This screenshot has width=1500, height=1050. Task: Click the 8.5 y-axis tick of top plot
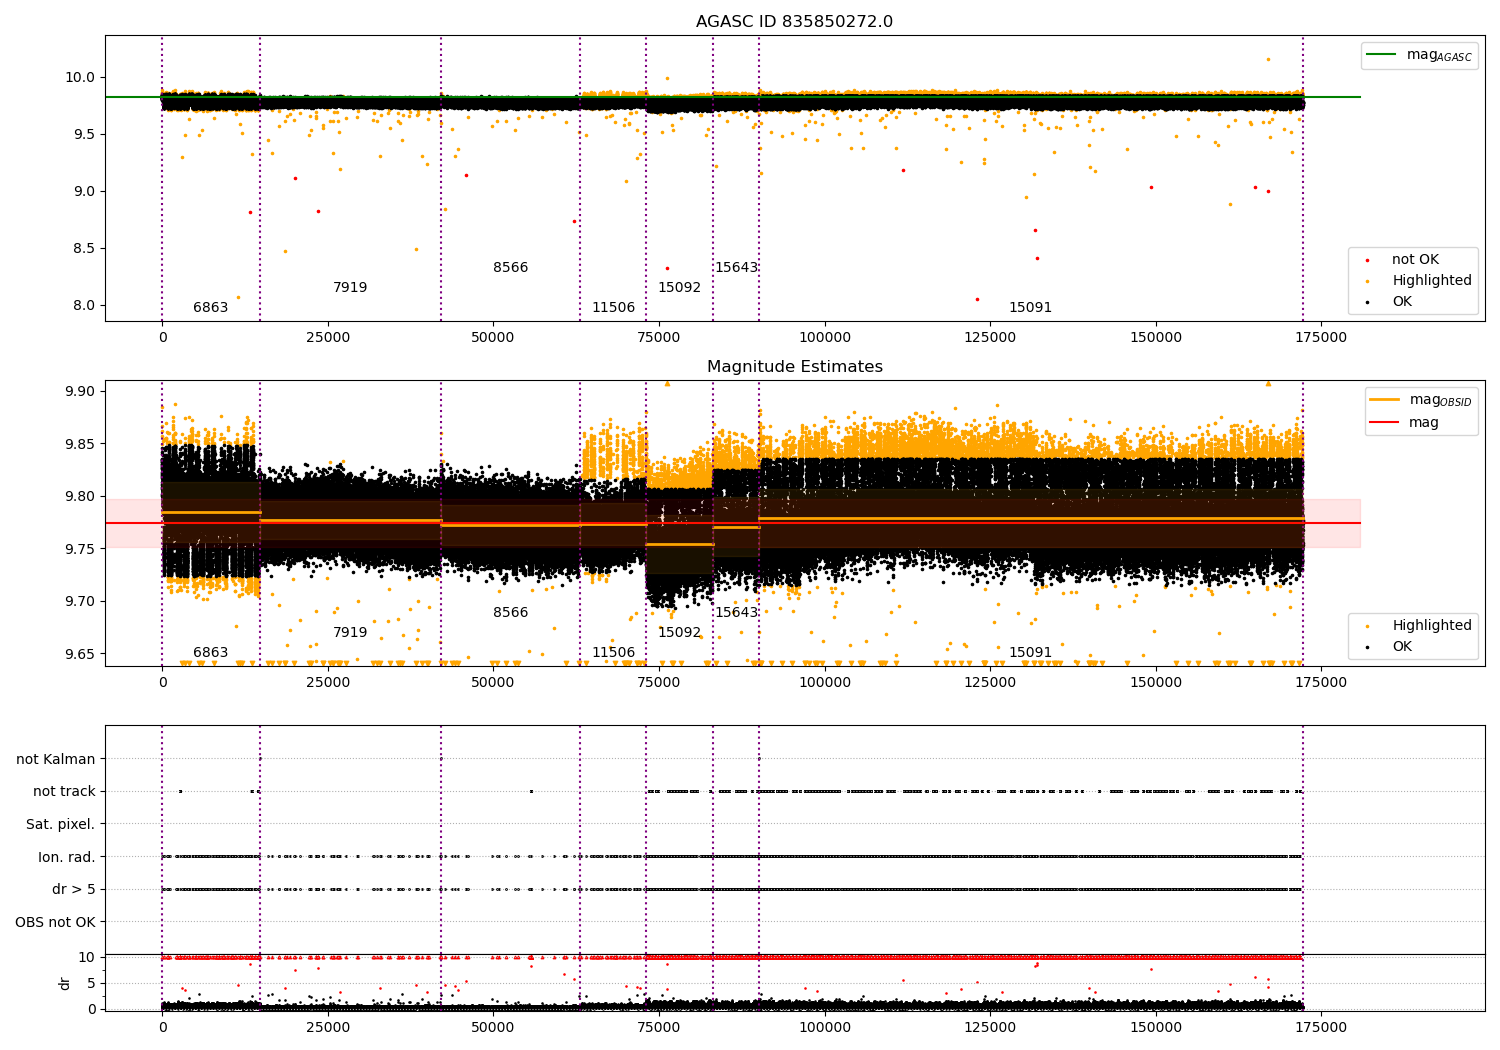[84, 249]
